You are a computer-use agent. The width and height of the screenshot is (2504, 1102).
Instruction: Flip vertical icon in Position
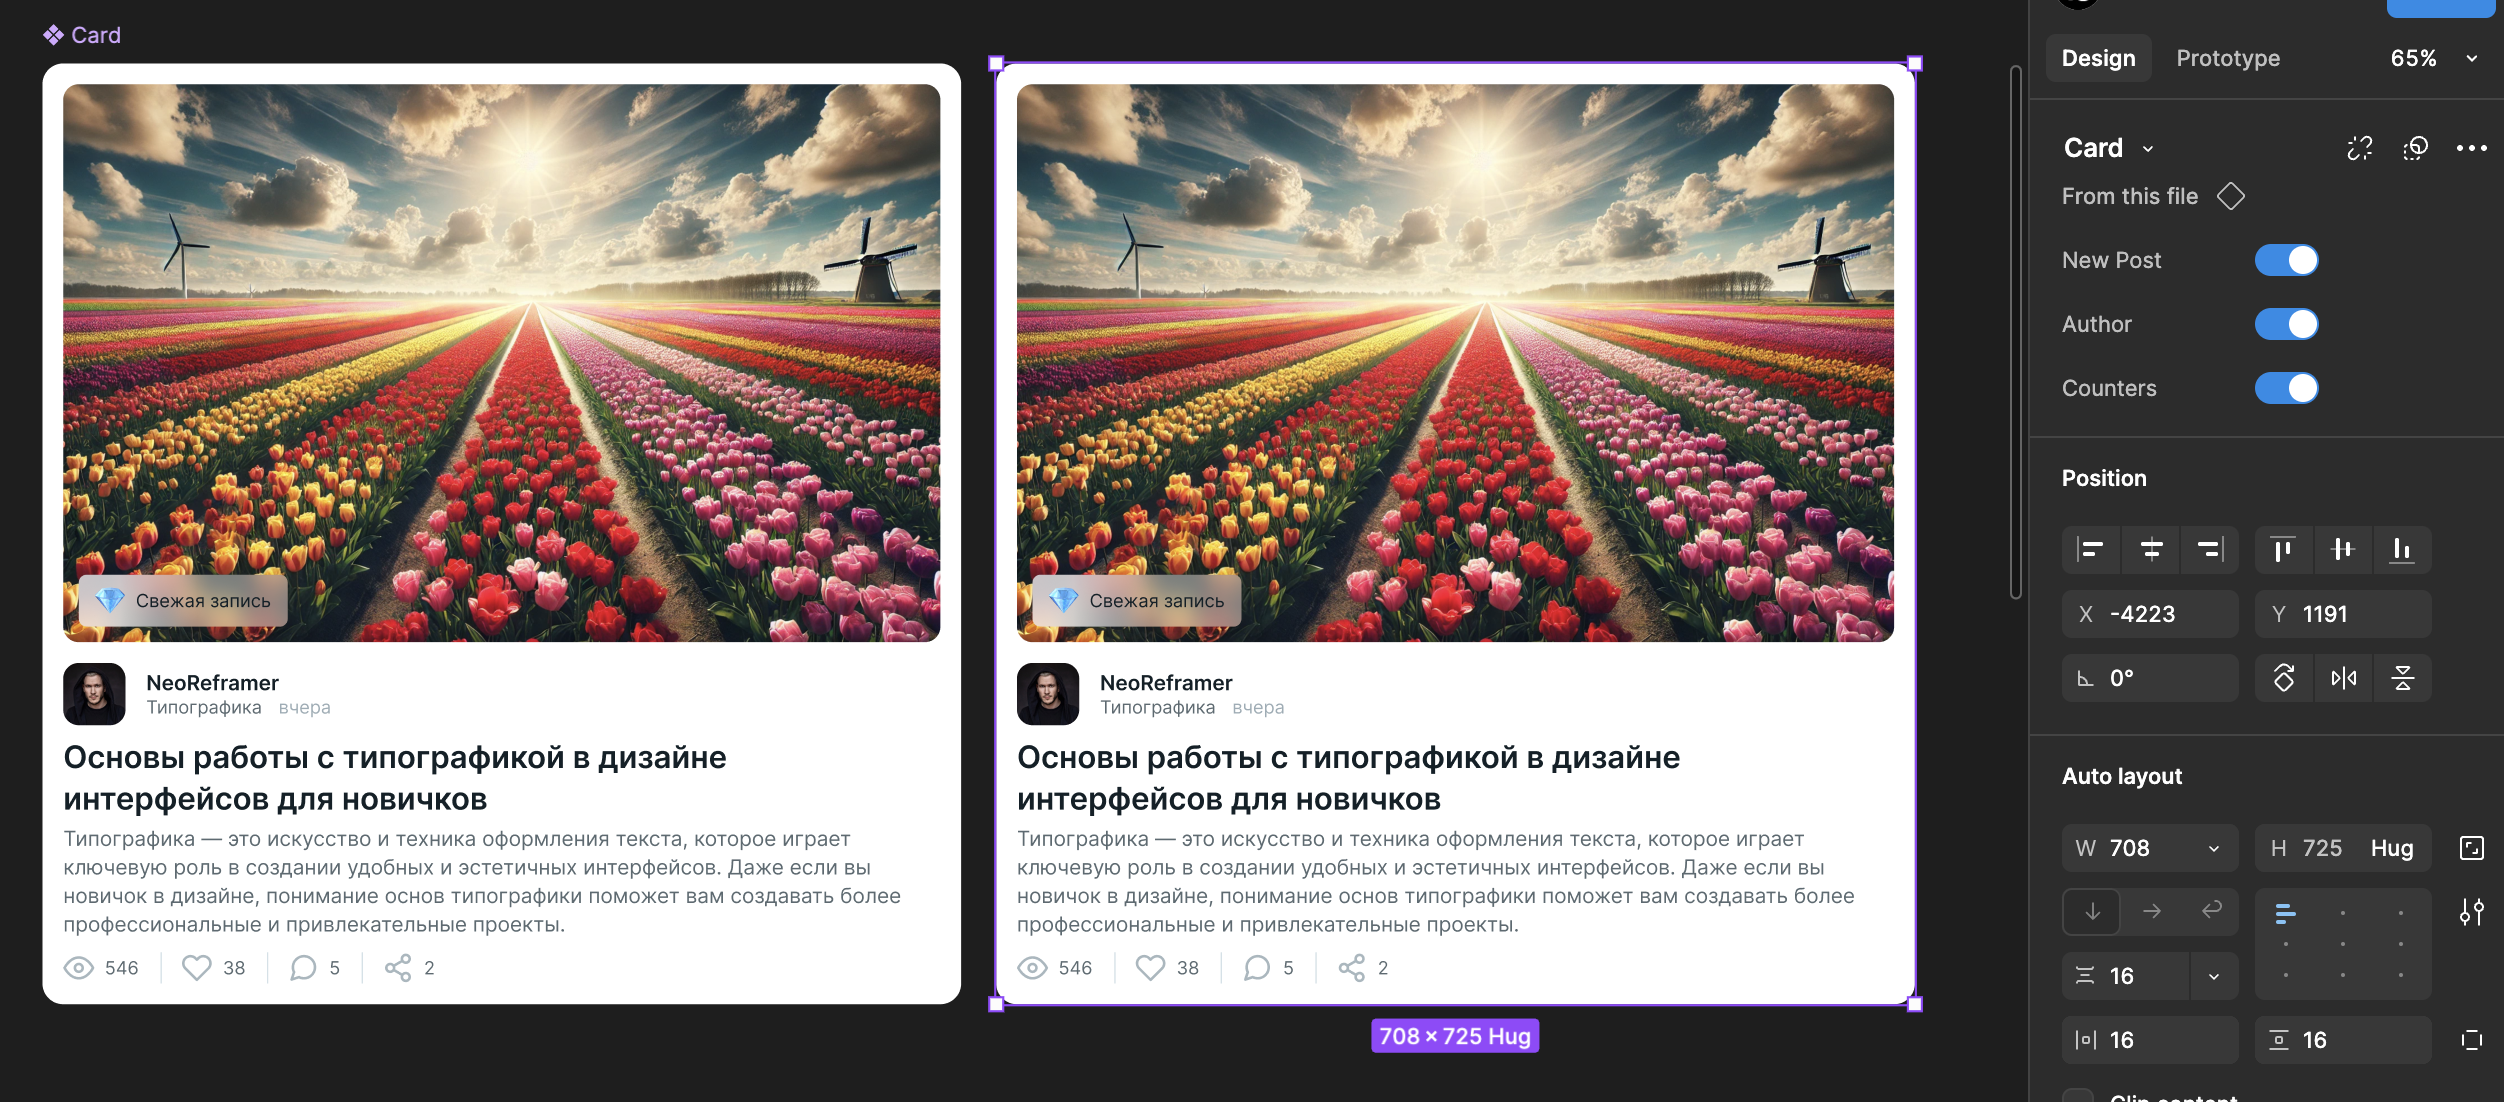[x=2402, y=678]
